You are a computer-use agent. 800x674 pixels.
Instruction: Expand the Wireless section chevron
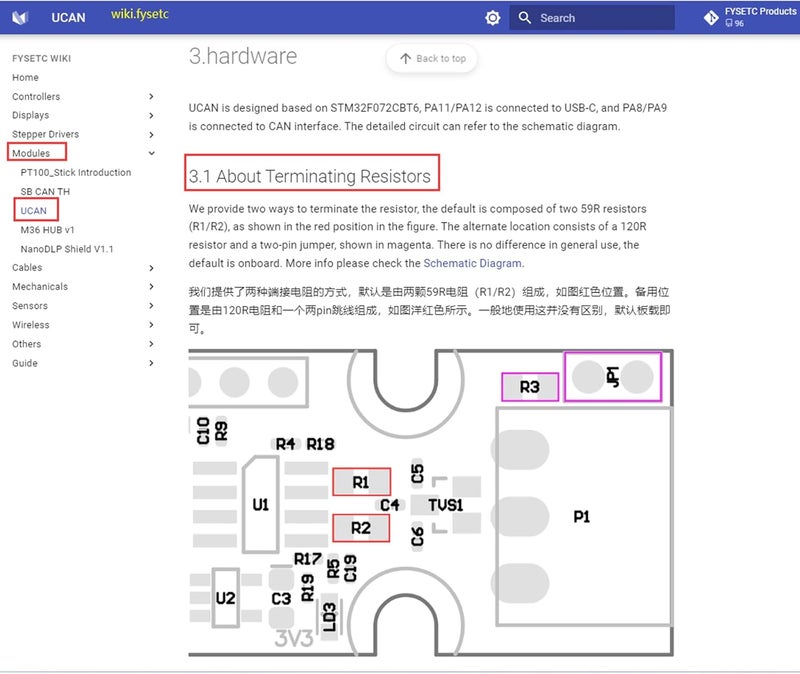click(x=151, y=324)
